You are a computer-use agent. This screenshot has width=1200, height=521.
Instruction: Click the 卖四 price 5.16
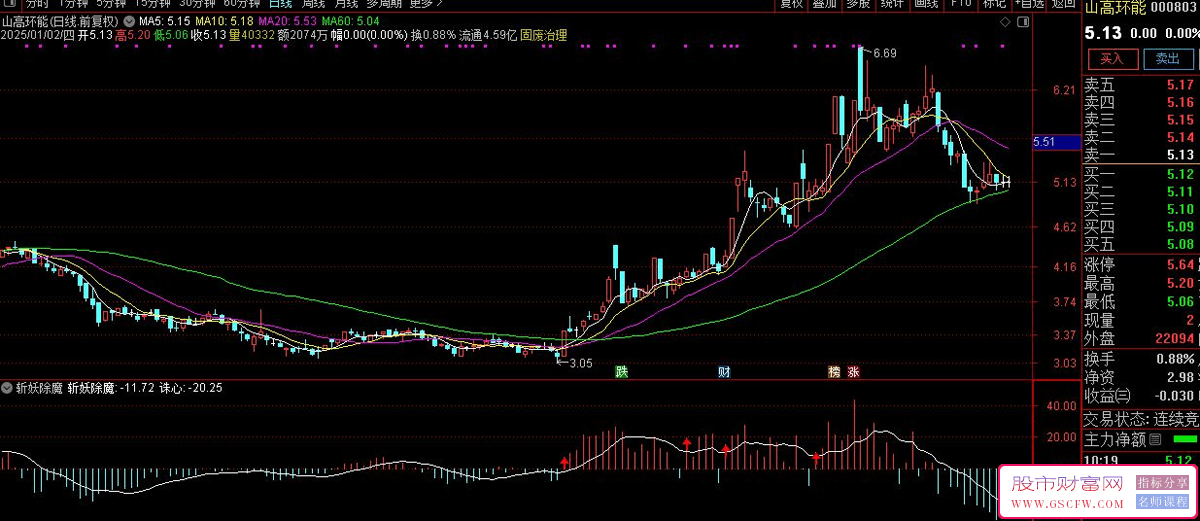click(x=1180, y=101)
